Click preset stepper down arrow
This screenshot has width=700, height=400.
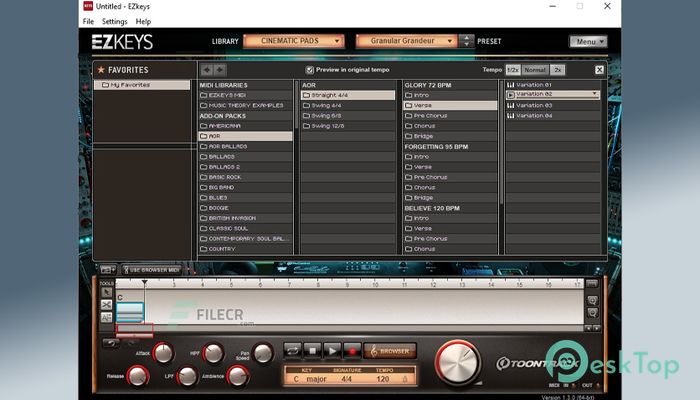pyautogui.click(x=466, y=44)
